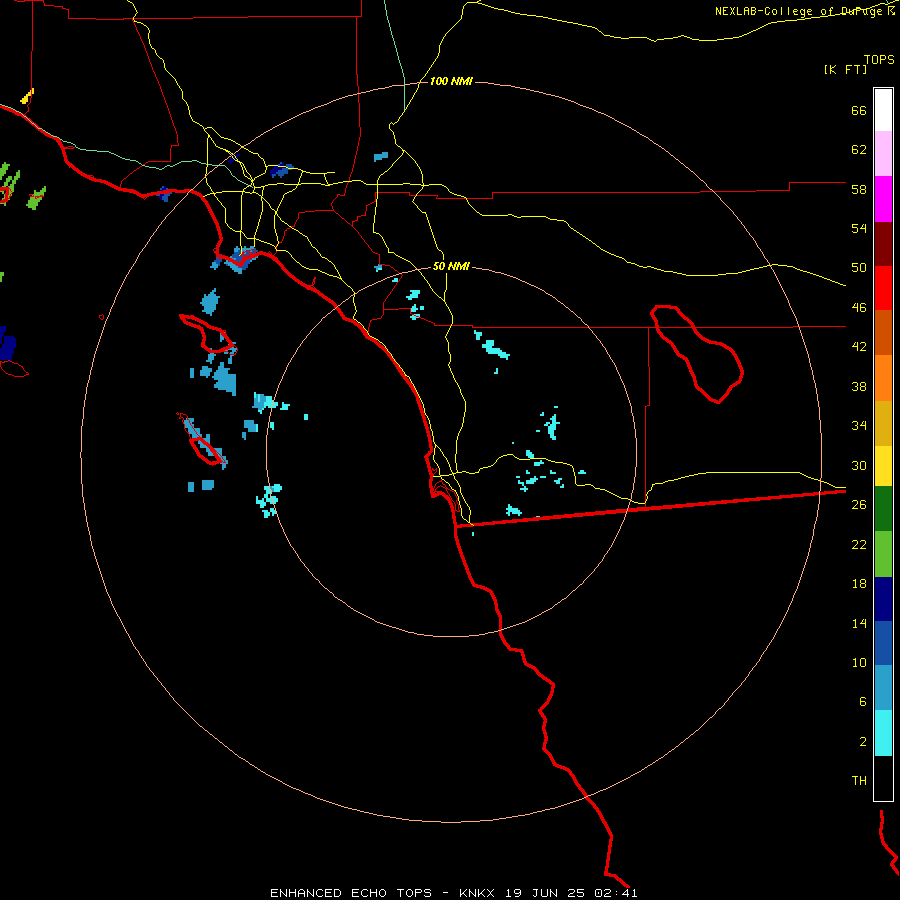
Task: Click legend value 22
Action: [859, 544]
